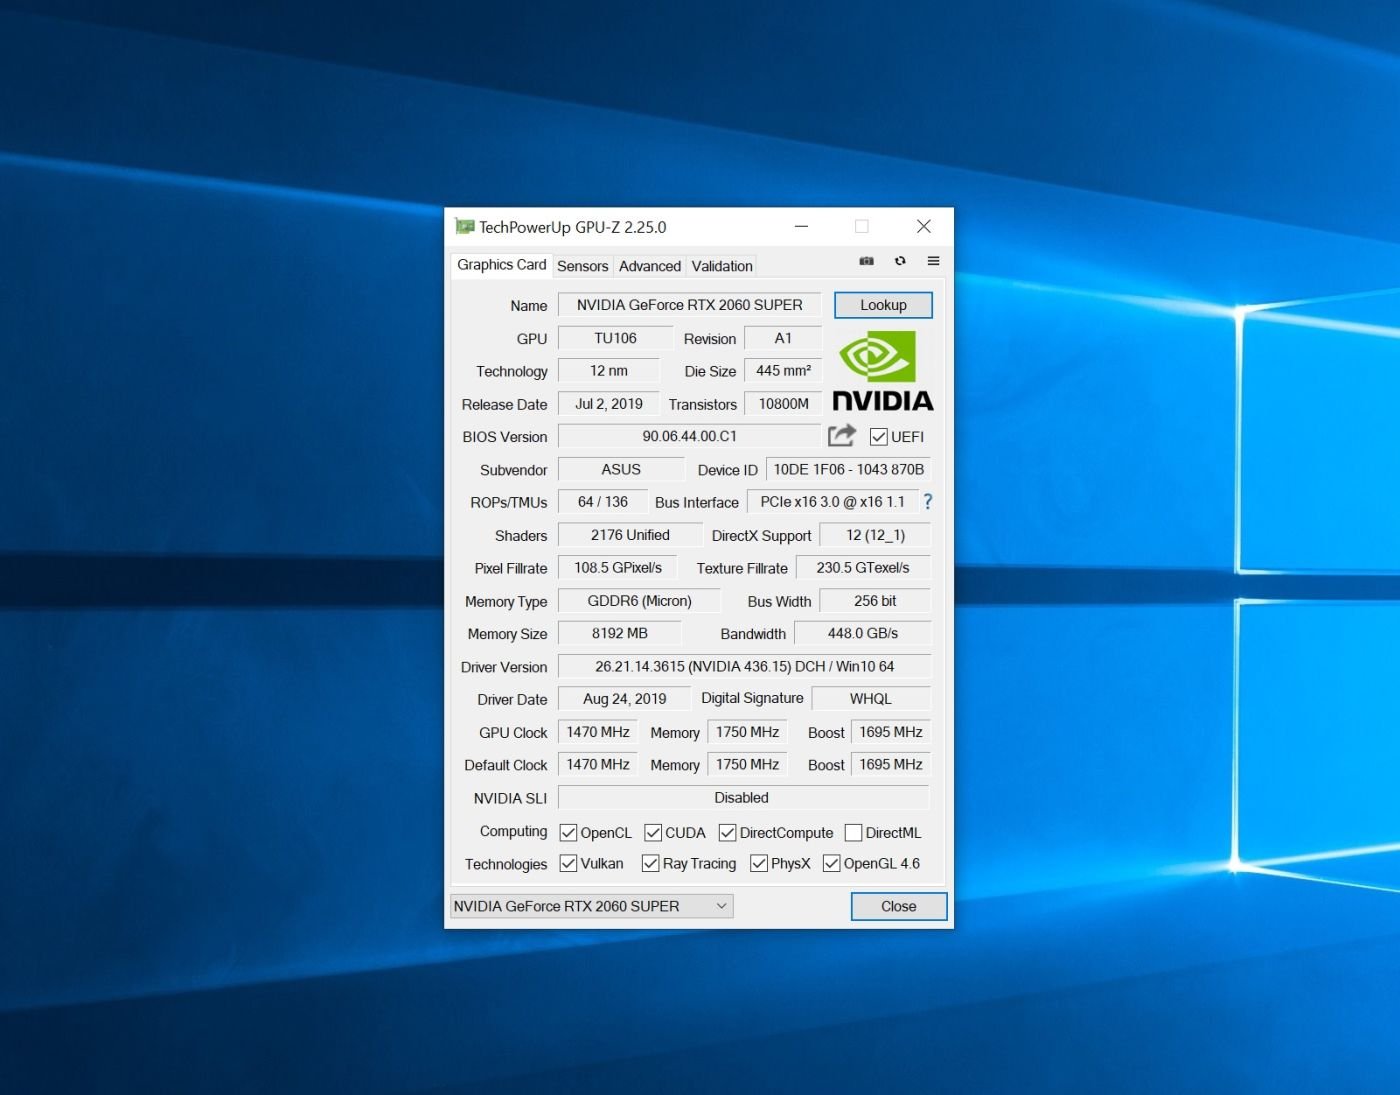Click the BIOS Version field 90.06.44.00.C1
1400x1095 pixels.
pos(689,437)
